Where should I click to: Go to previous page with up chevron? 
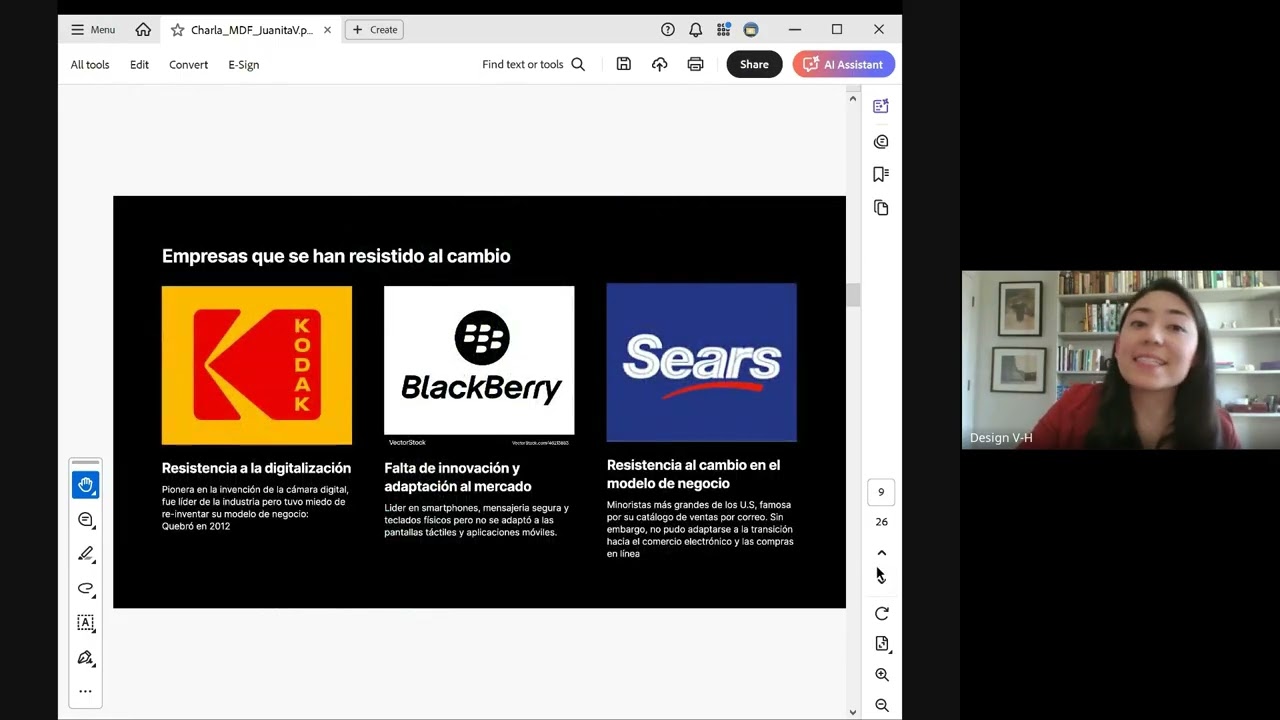point(881,553)
